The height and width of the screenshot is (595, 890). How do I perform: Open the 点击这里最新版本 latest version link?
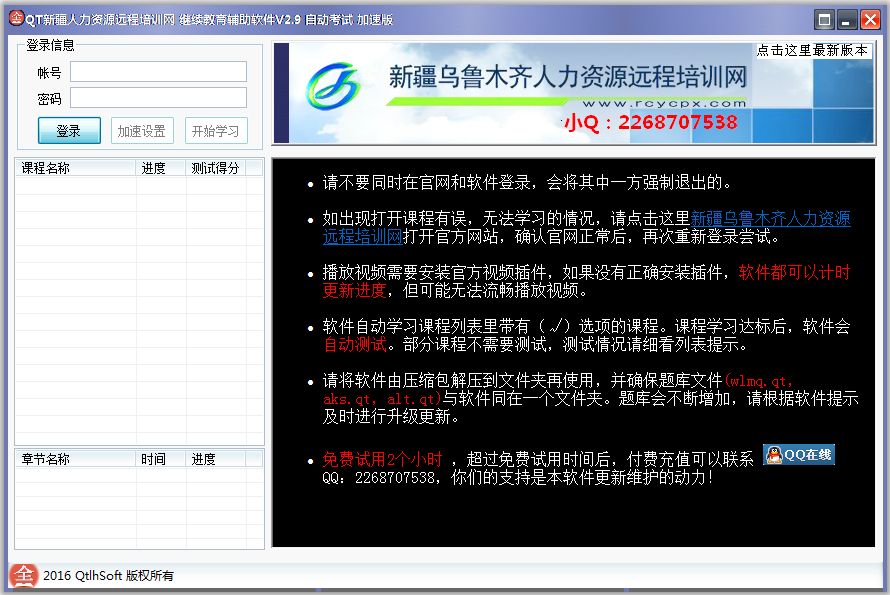(812, 50)
